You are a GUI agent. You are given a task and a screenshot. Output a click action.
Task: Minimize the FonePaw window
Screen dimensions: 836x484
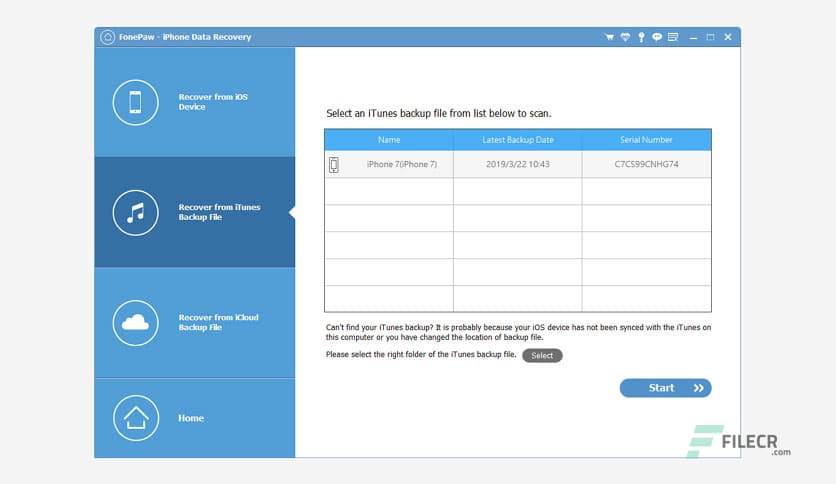[x=693, y=37]
